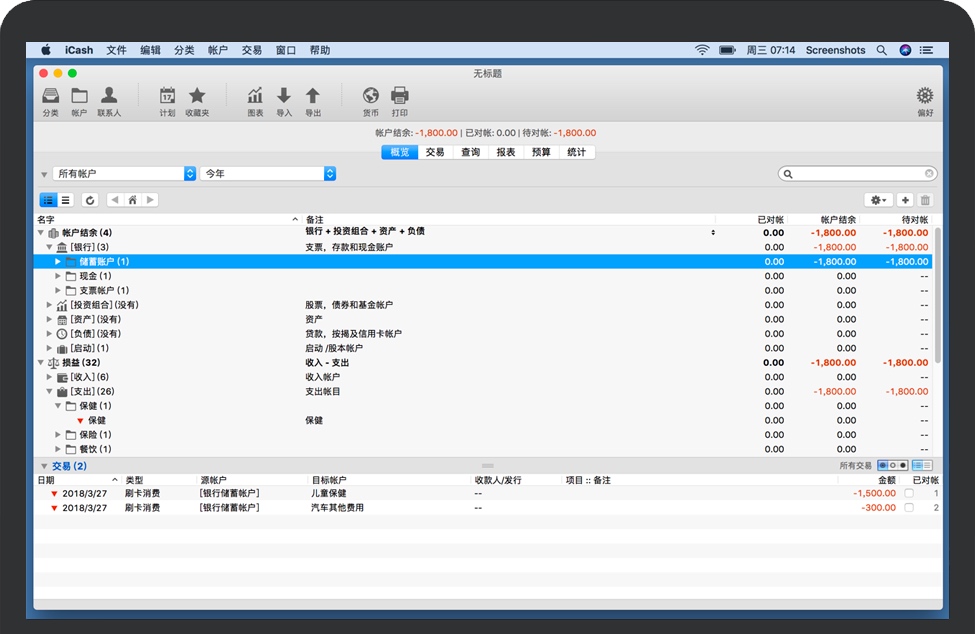The image size is (975, 634).
Task: Expand the [收入] (6) tree node
Action: [x=50, y=377]
